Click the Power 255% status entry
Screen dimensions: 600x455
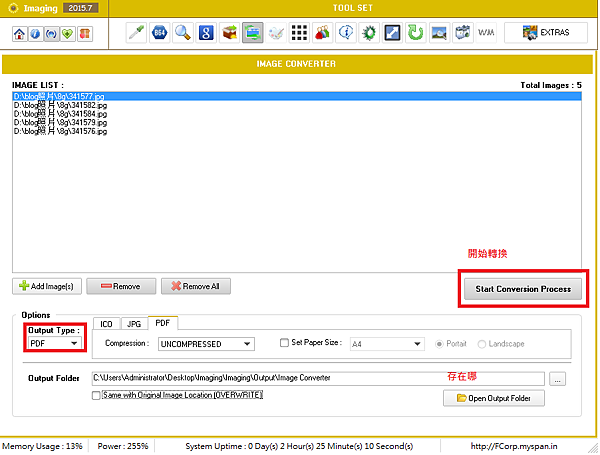click(x=122, y=447)
